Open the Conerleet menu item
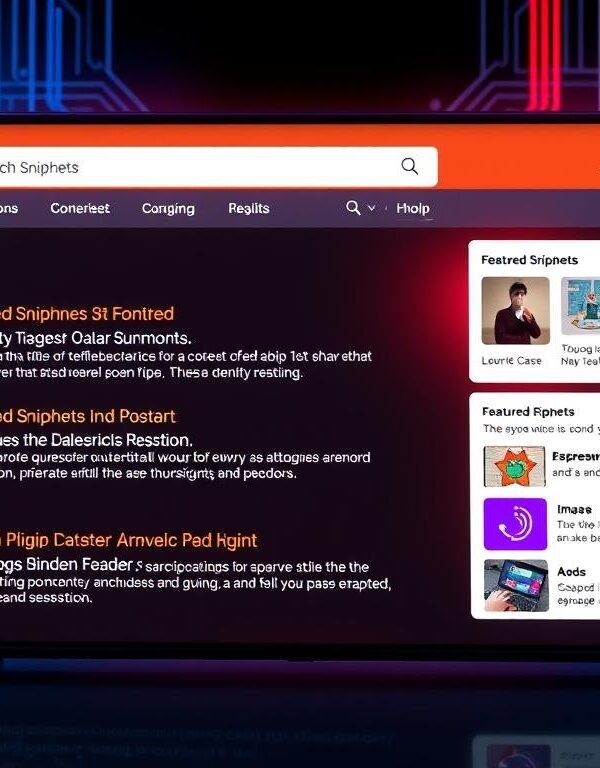This screenshot has width=600, height=768. (80, 208)
